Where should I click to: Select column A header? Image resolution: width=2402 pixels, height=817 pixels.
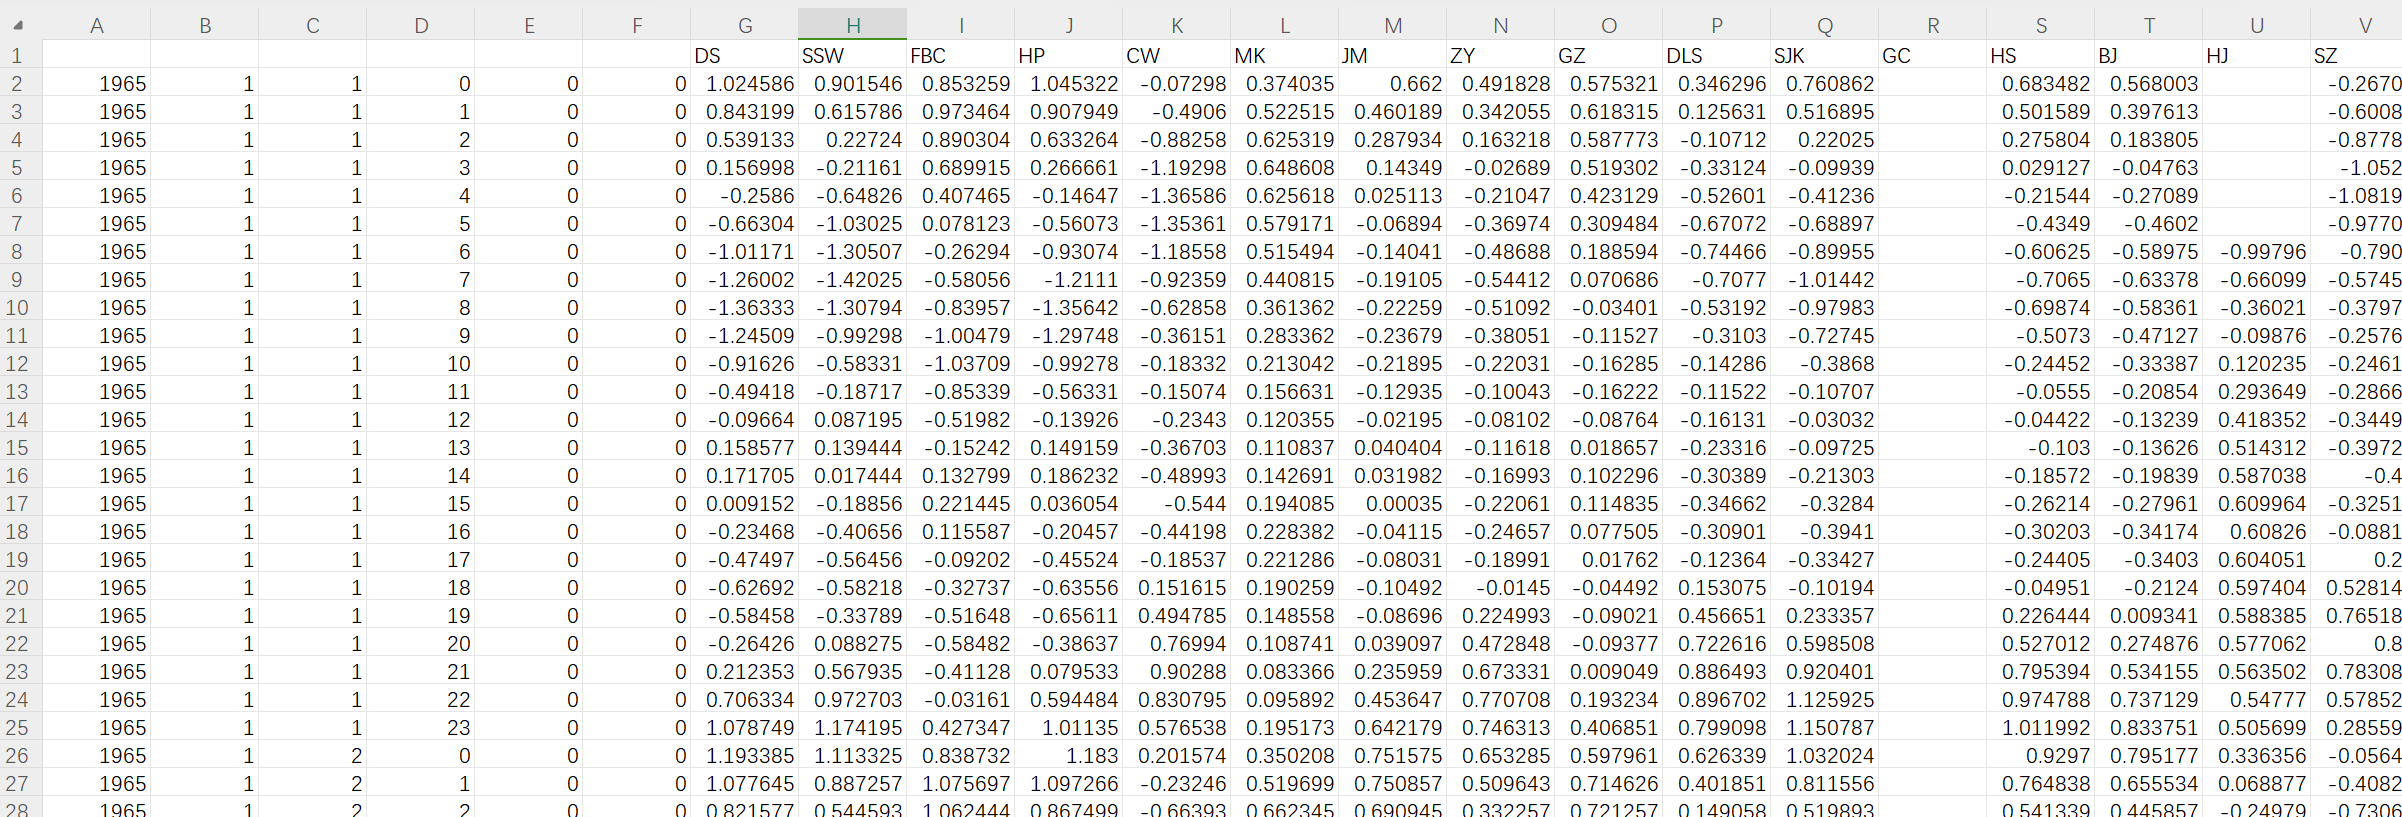click(97, 25)
